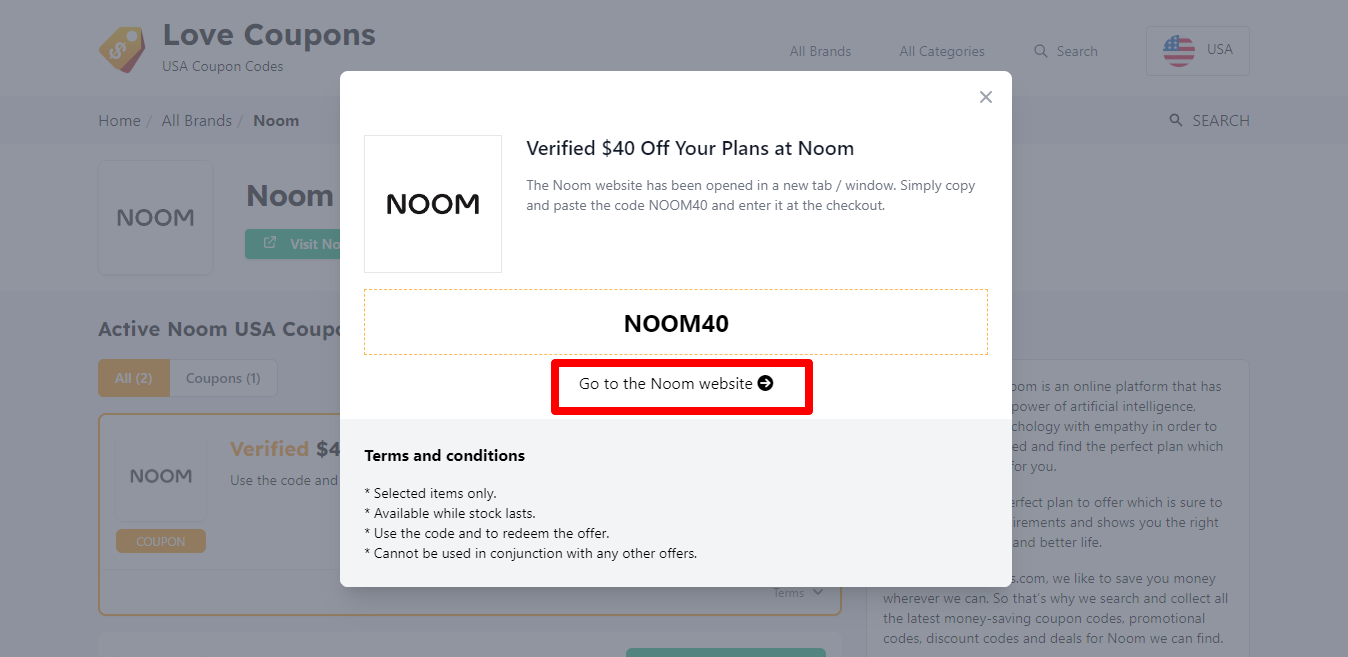The image size is (1348, 657).
Task: Switch to the All (2) tab
Action: click(134, 378)
